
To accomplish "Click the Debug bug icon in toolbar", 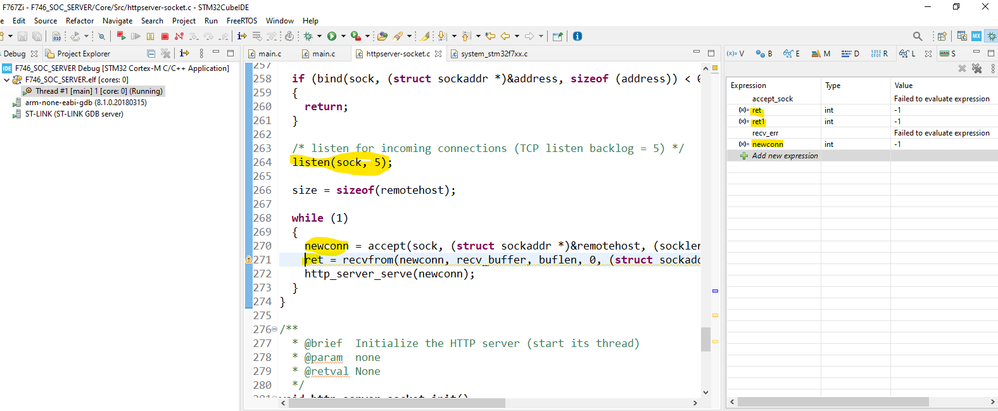I will click(308, 36).
